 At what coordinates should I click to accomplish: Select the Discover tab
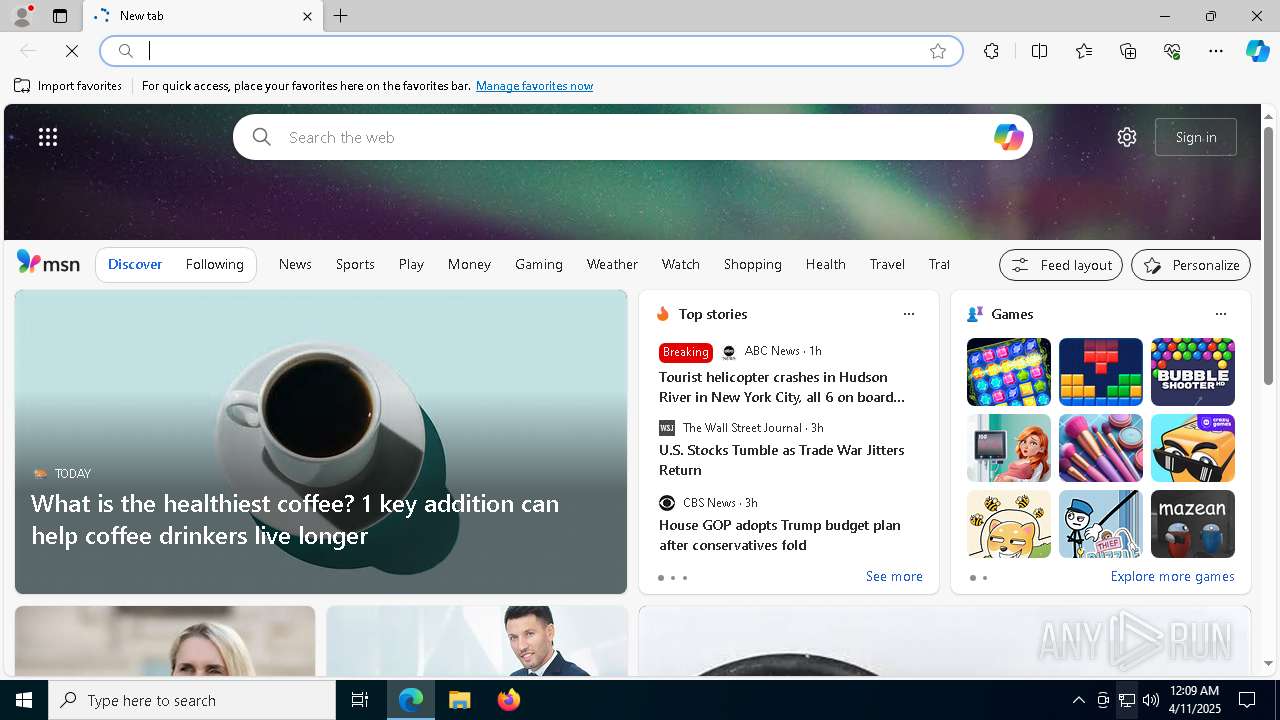(x=135, y=264)
